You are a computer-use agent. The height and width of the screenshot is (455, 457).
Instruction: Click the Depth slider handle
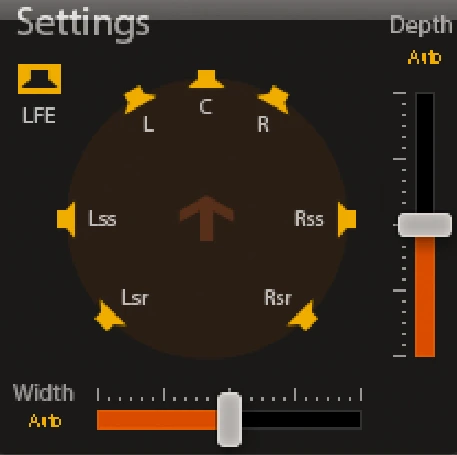(425, 225)
